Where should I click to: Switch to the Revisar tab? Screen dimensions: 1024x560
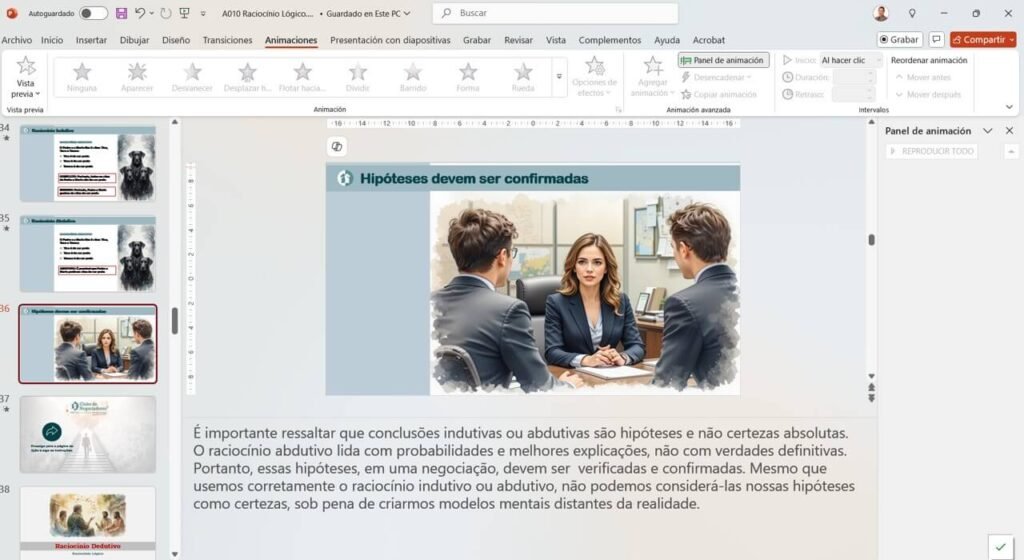pos(519,40)
